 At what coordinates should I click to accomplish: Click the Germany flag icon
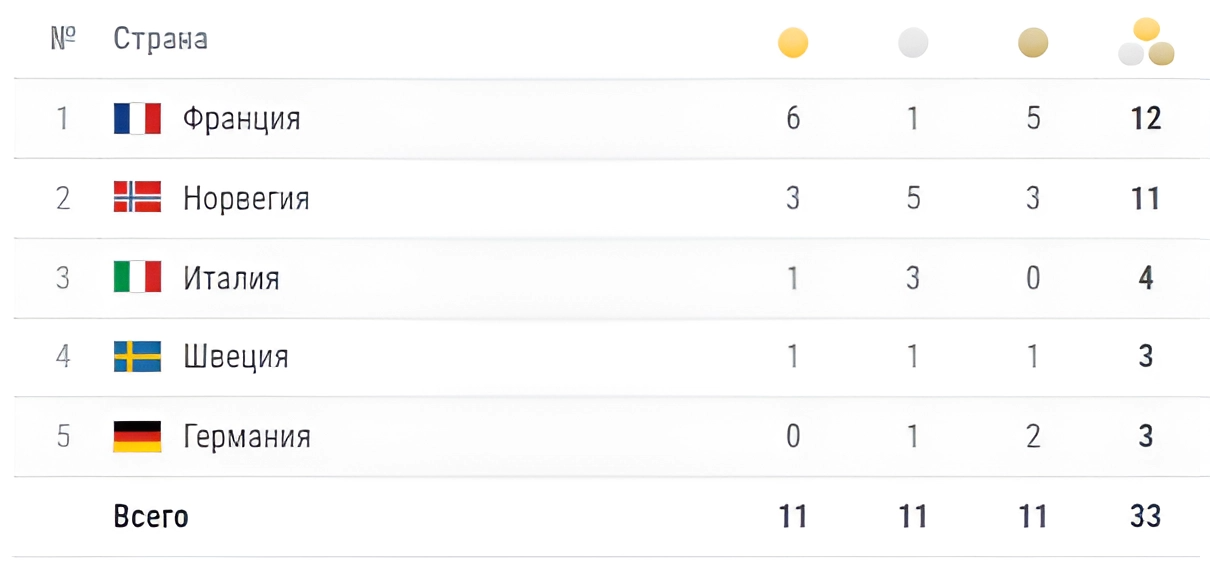click(x=137, y=437)
